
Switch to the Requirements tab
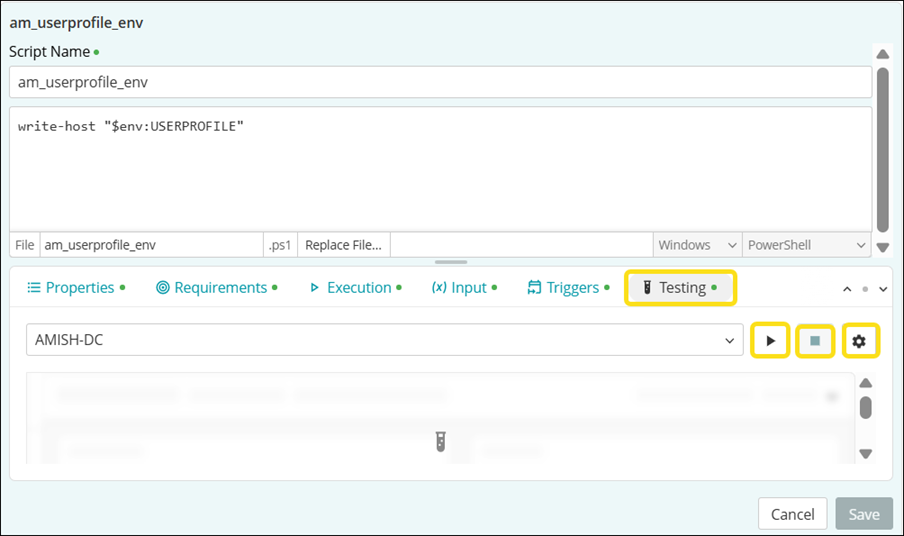tap(216, 288)
